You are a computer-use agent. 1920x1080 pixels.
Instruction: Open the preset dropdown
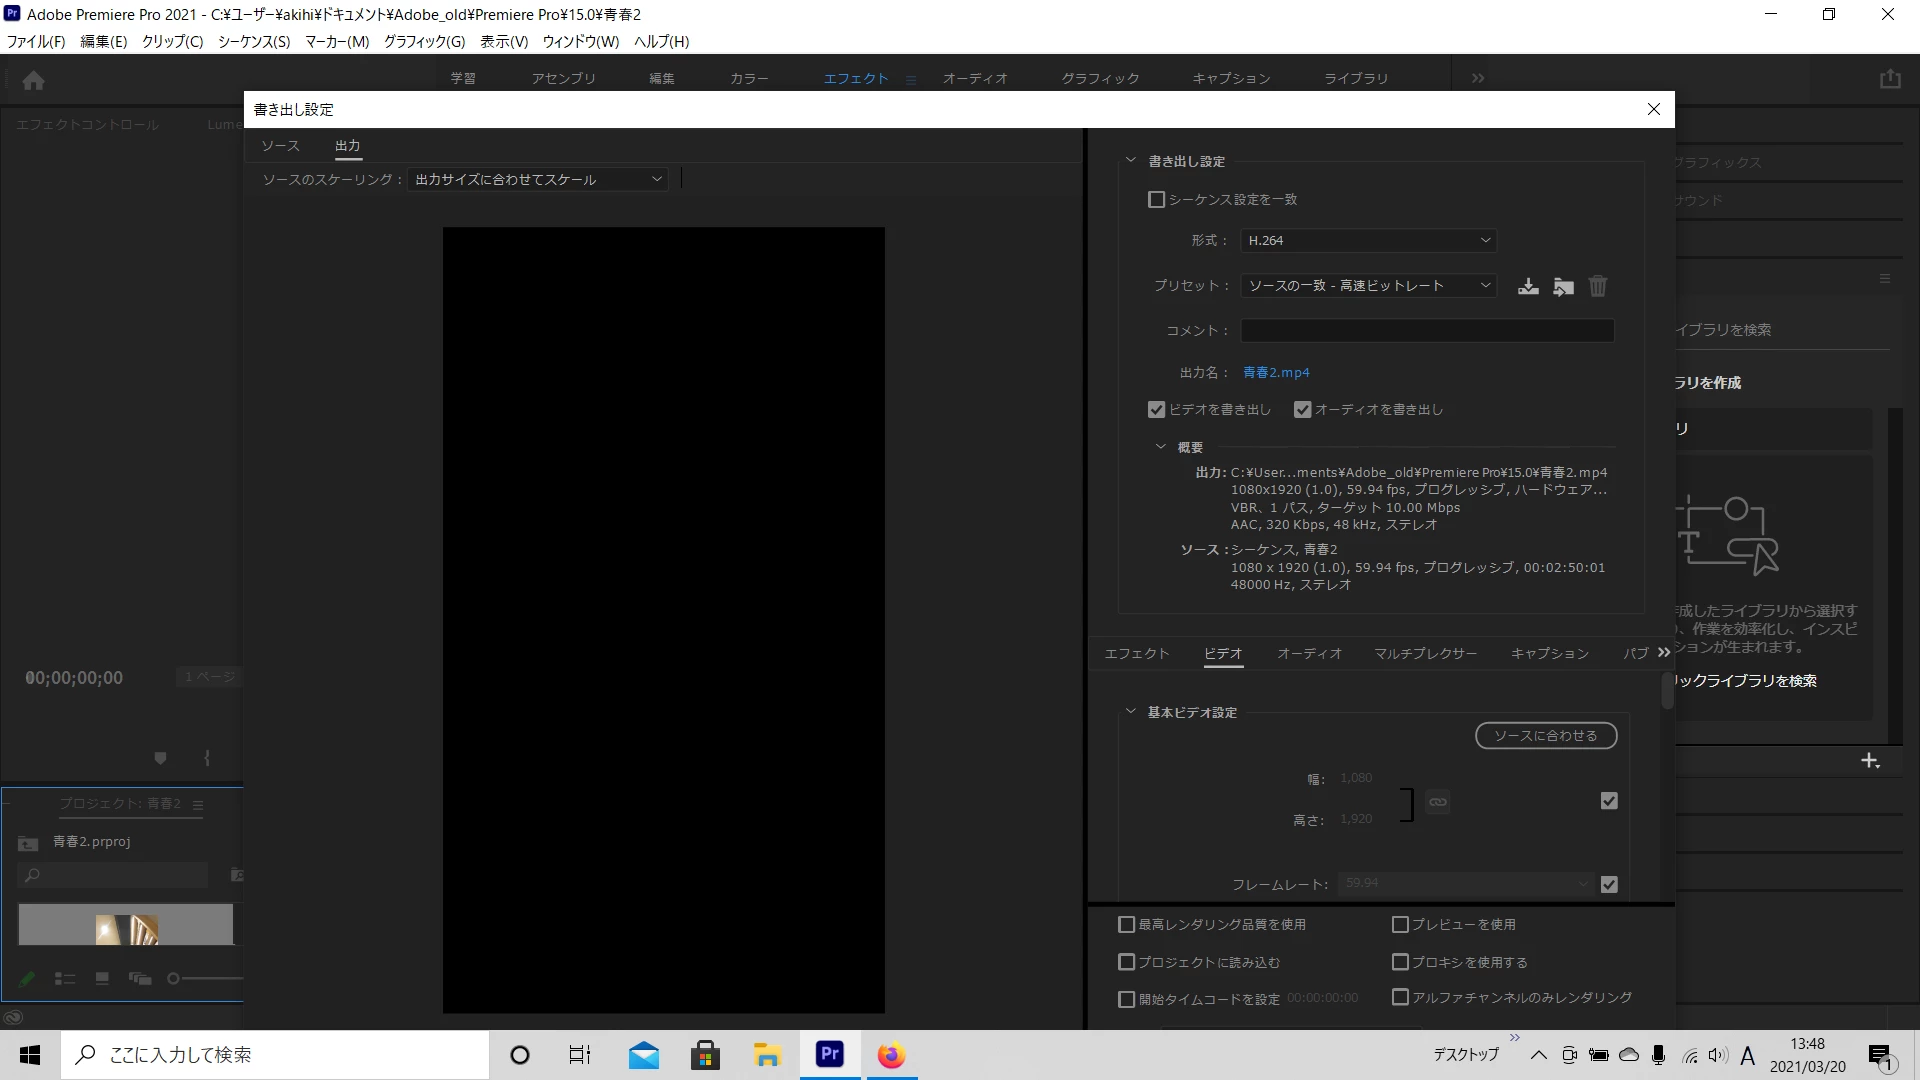tap(1368, 285)
